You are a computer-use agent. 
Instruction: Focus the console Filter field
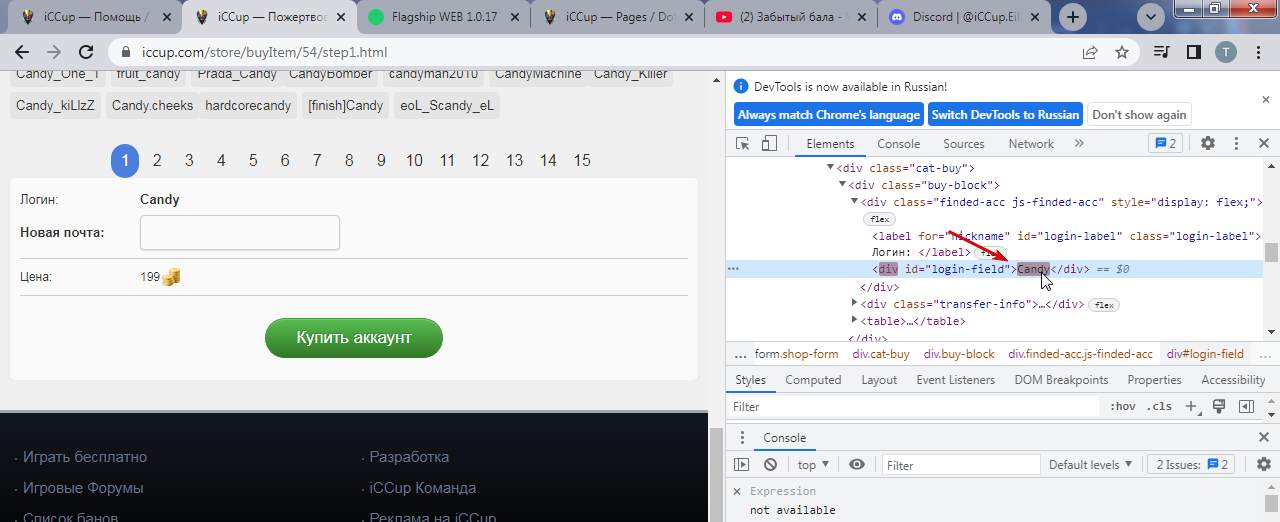click(960, 465)
